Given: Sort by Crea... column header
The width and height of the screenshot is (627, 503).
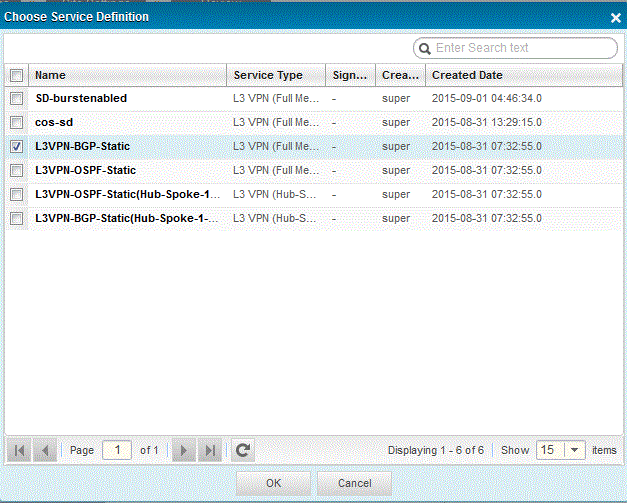Looking at the screenshot, I should tap(400, 75).
